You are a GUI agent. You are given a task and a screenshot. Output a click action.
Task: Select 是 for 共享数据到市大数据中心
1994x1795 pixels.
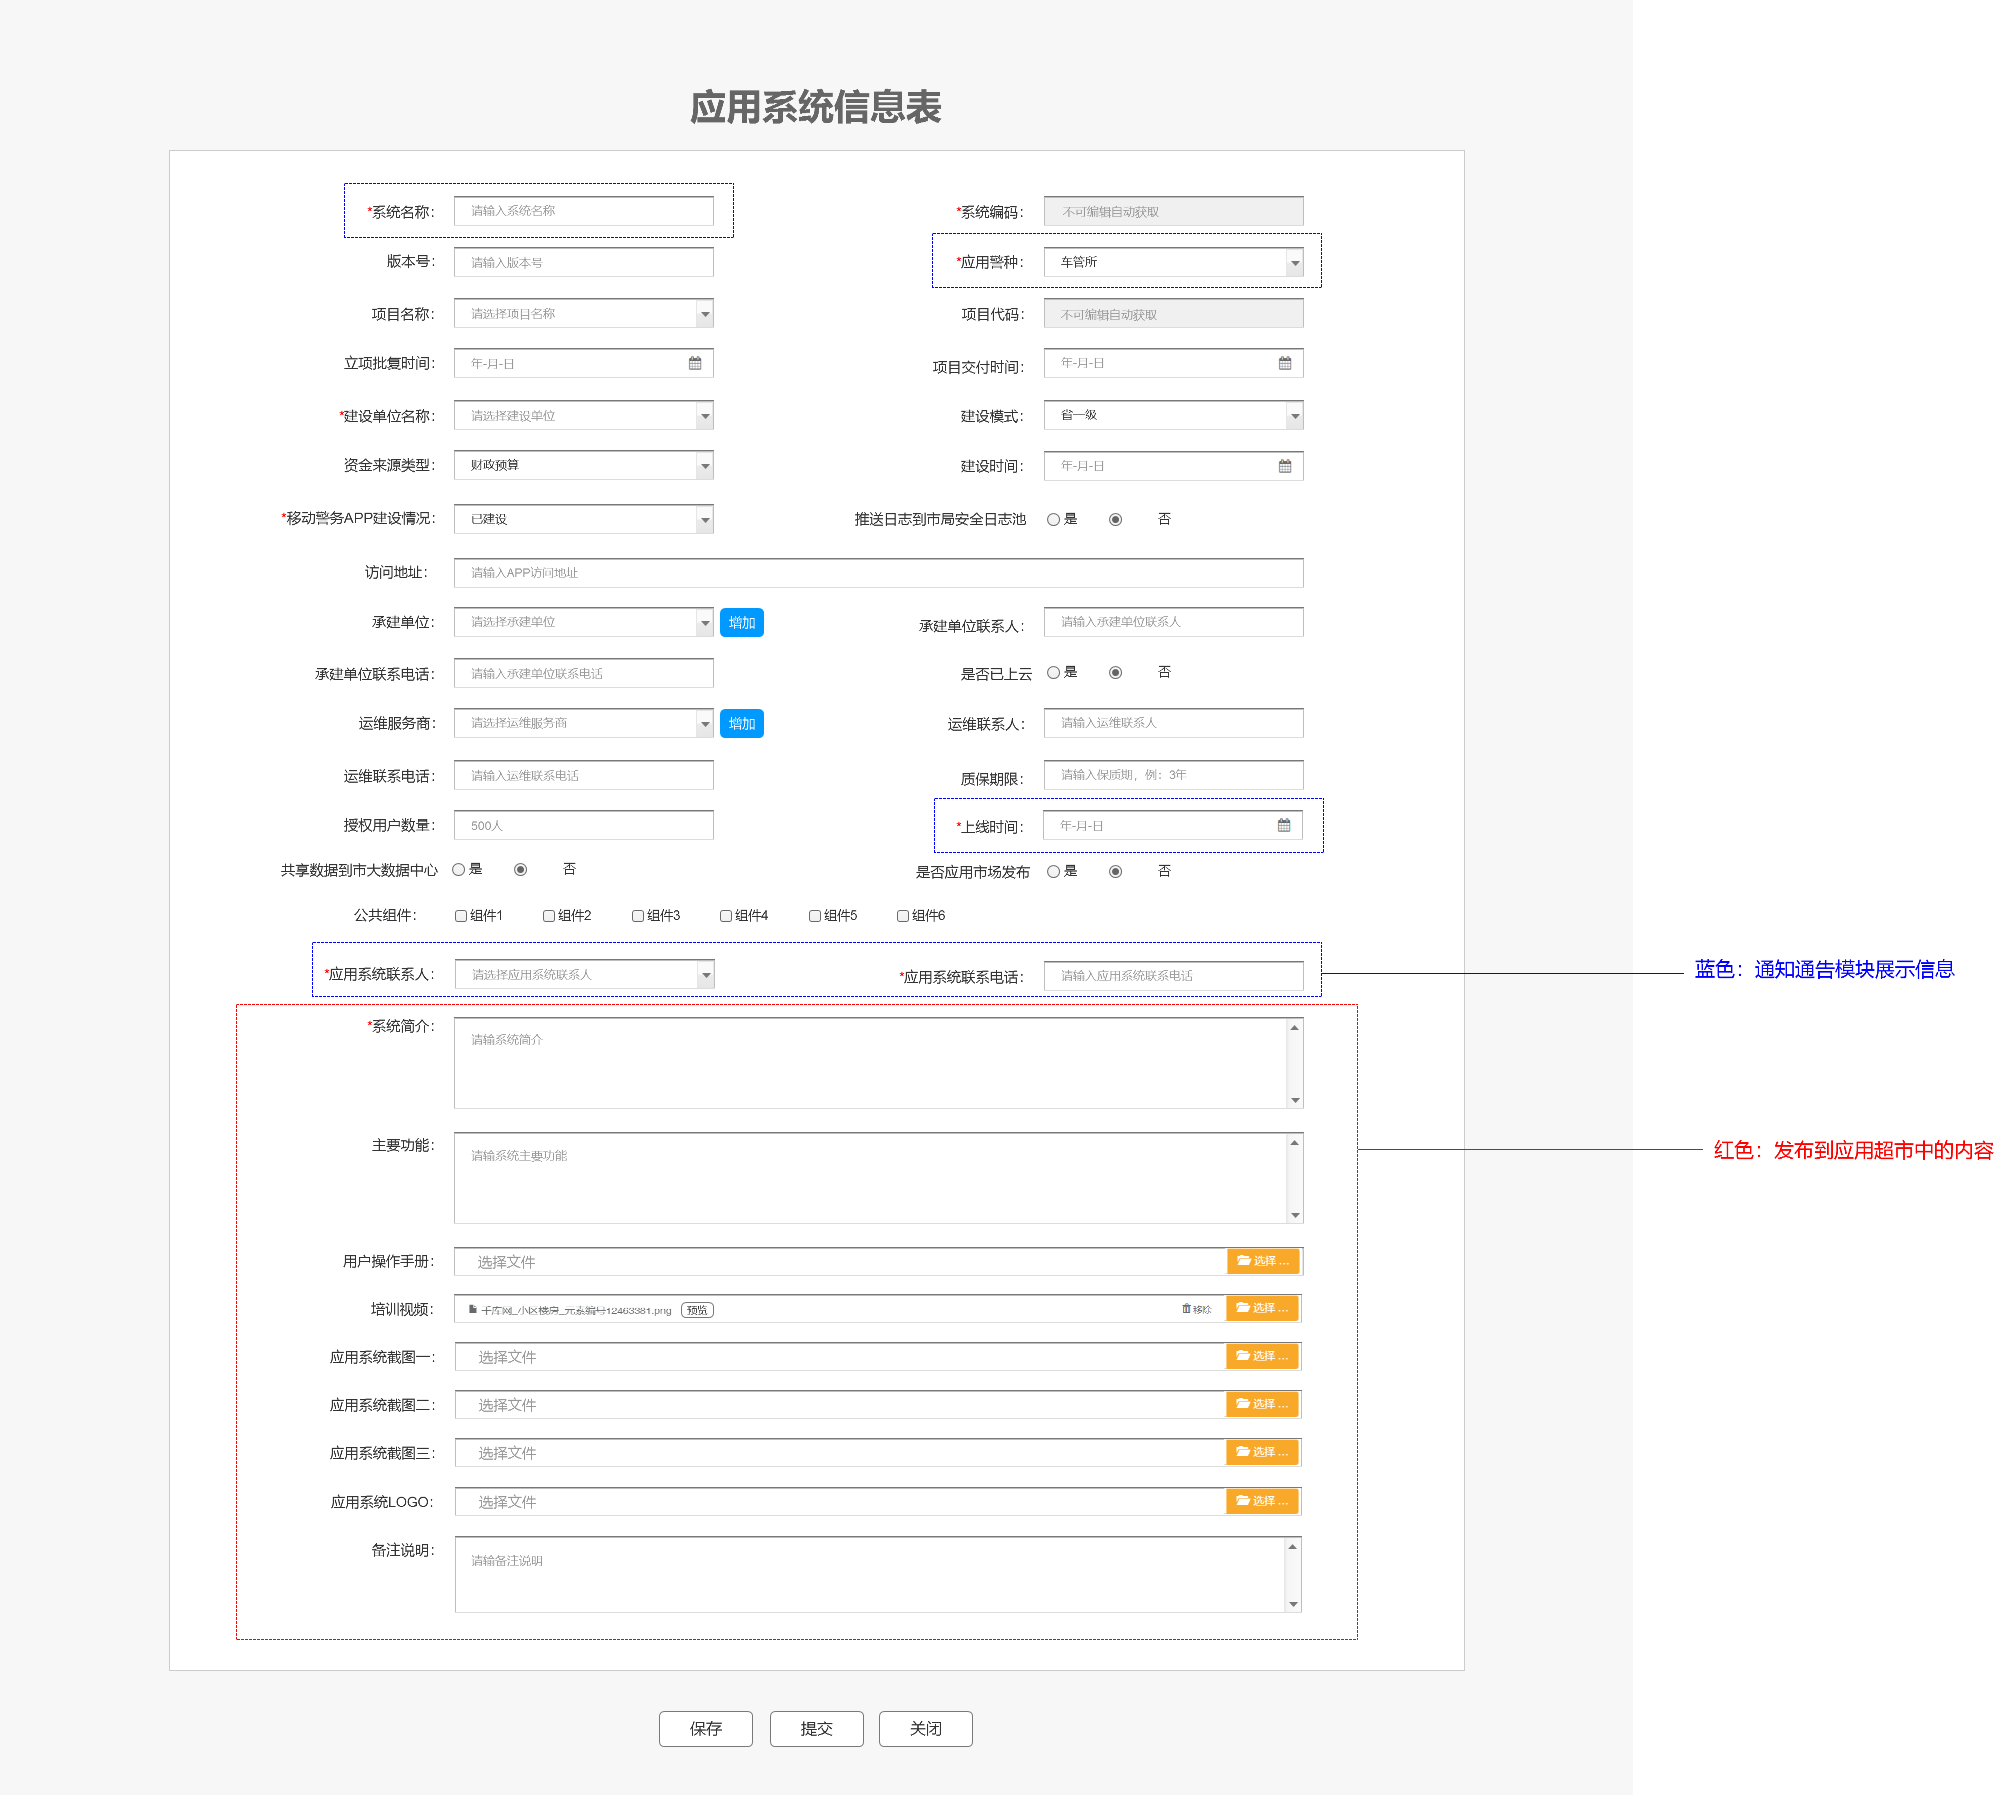point(458,870)
